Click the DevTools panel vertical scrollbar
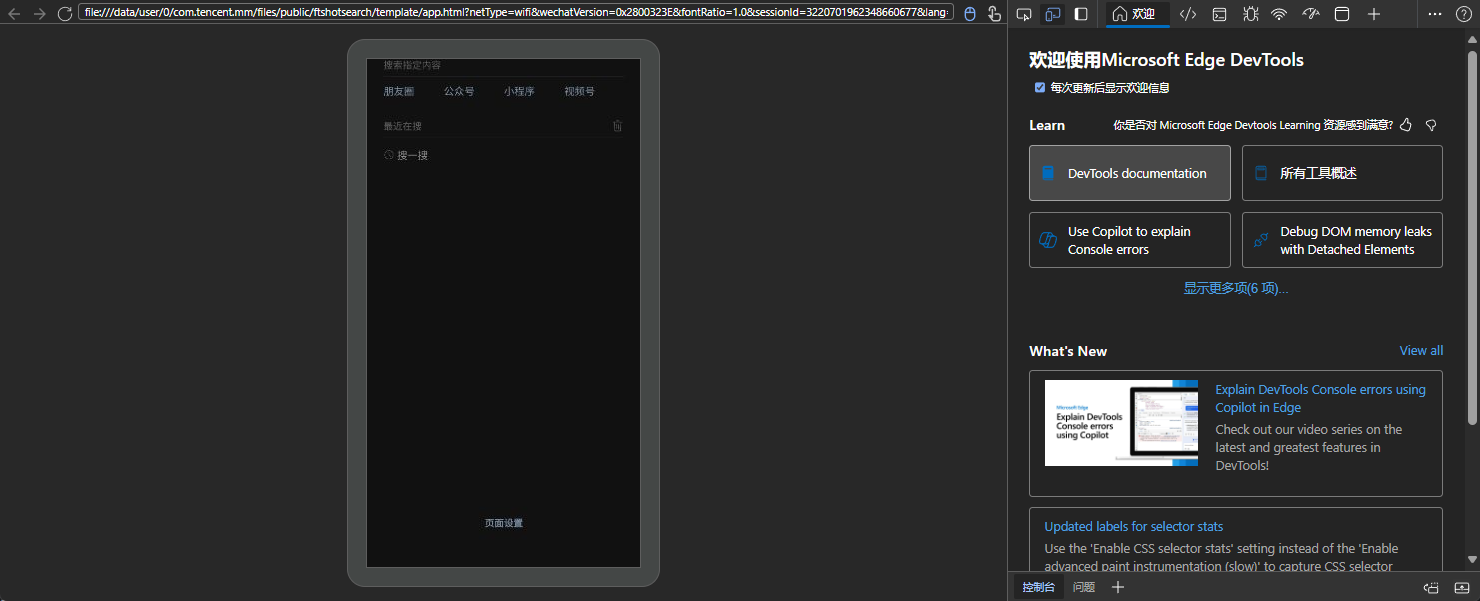This screenshot has height=601, width=1480. pyautogui.click(x=1472, y=240)
